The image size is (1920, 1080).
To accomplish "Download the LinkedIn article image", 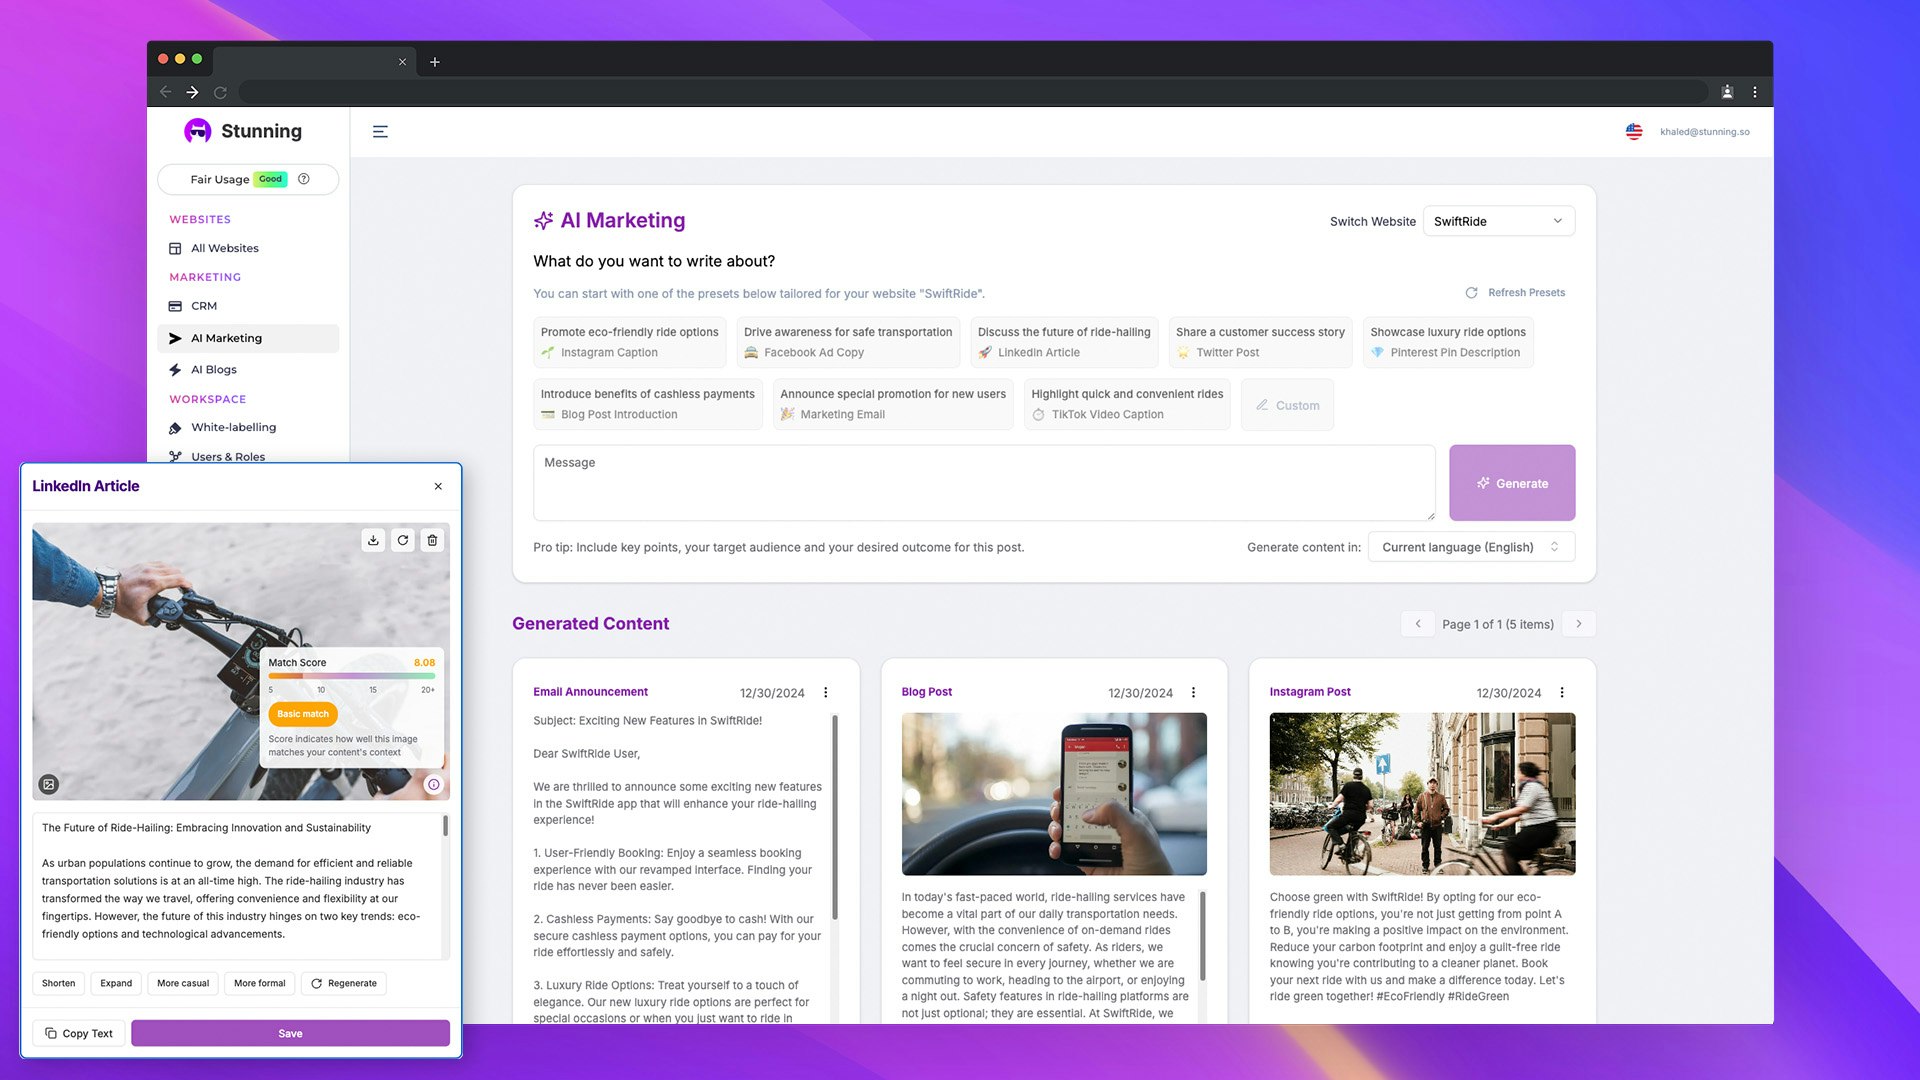I will pos(373,540).
